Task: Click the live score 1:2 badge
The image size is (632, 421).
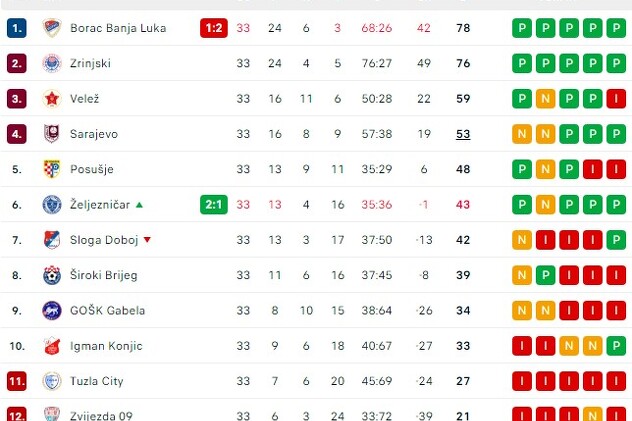Action: tap(214, 28)
